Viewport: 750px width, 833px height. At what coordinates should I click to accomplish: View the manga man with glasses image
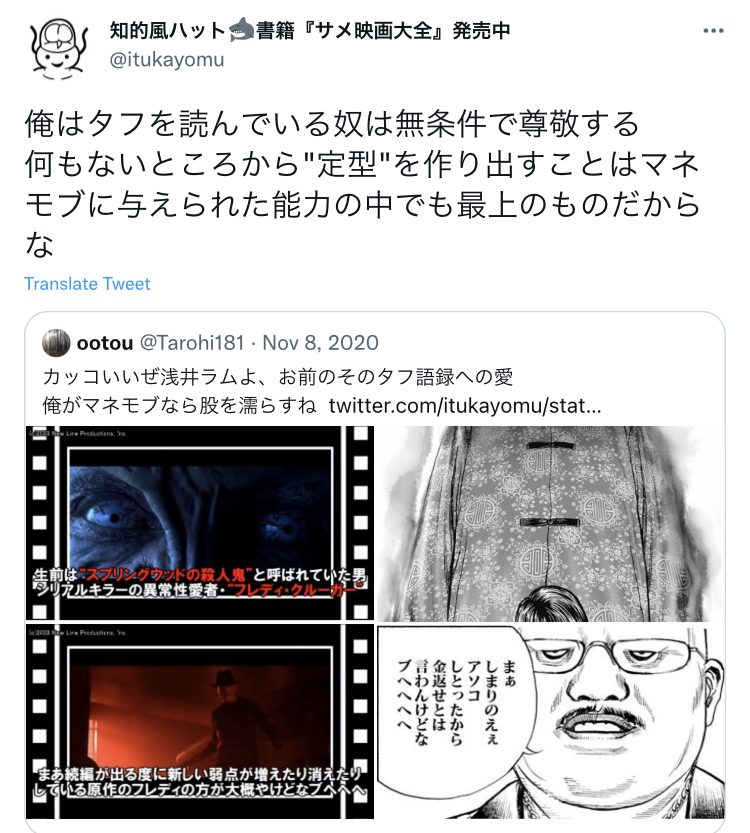point(550,721)
